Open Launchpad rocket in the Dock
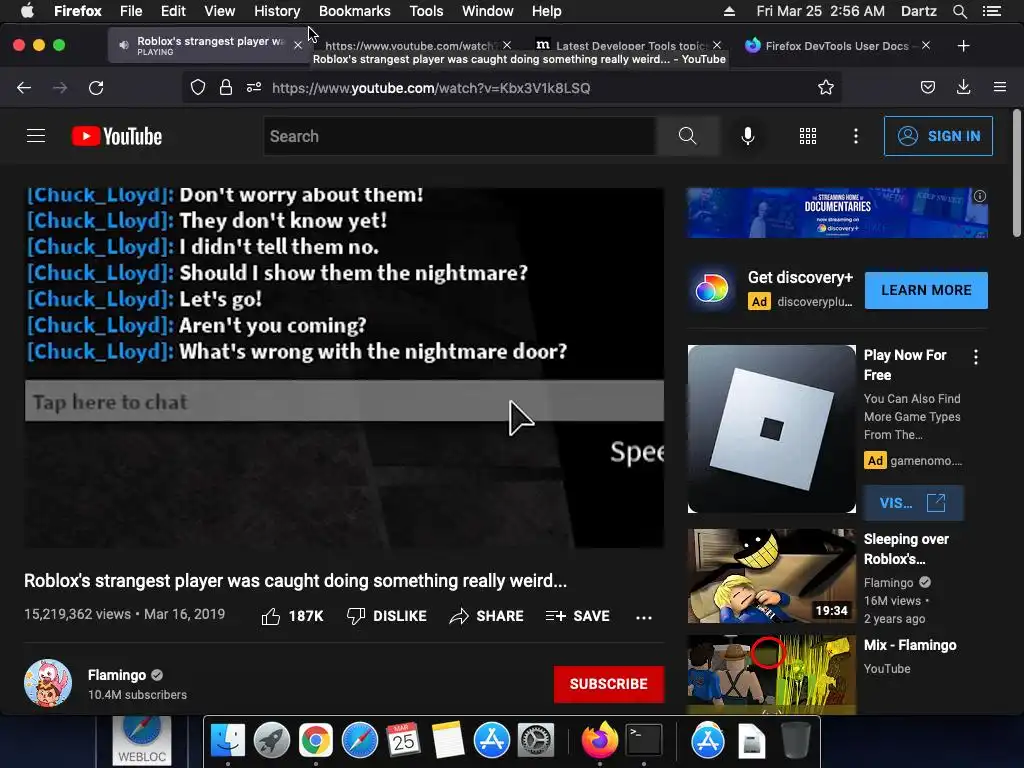 coord(272,741)
